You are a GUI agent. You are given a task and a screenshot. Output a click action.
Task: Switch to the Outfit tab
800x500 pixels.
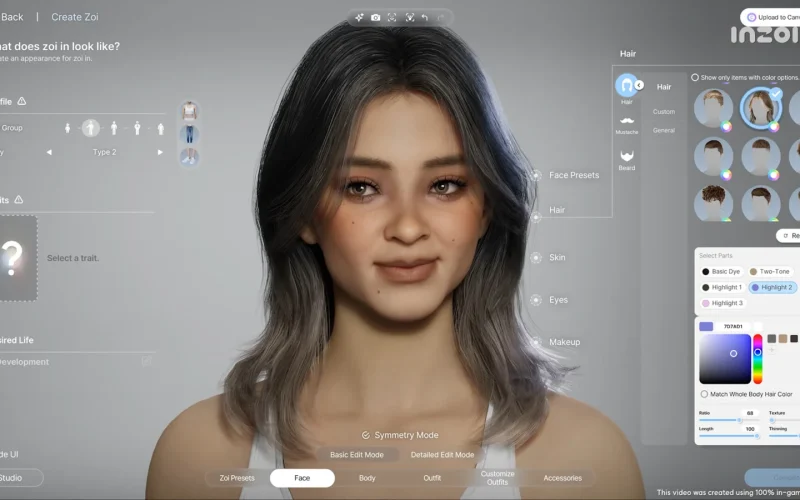pos(432,478)
